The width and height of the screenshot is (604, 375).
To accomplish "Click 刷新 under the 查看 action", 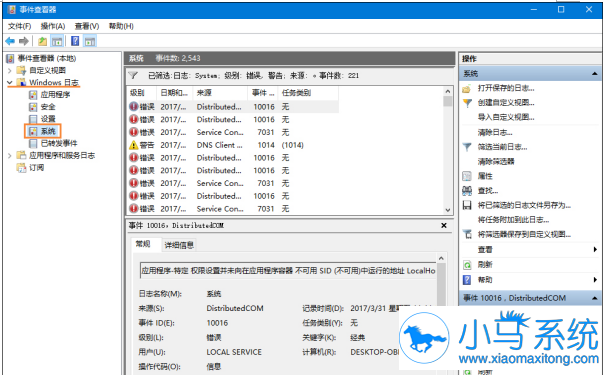I will 485,265.
